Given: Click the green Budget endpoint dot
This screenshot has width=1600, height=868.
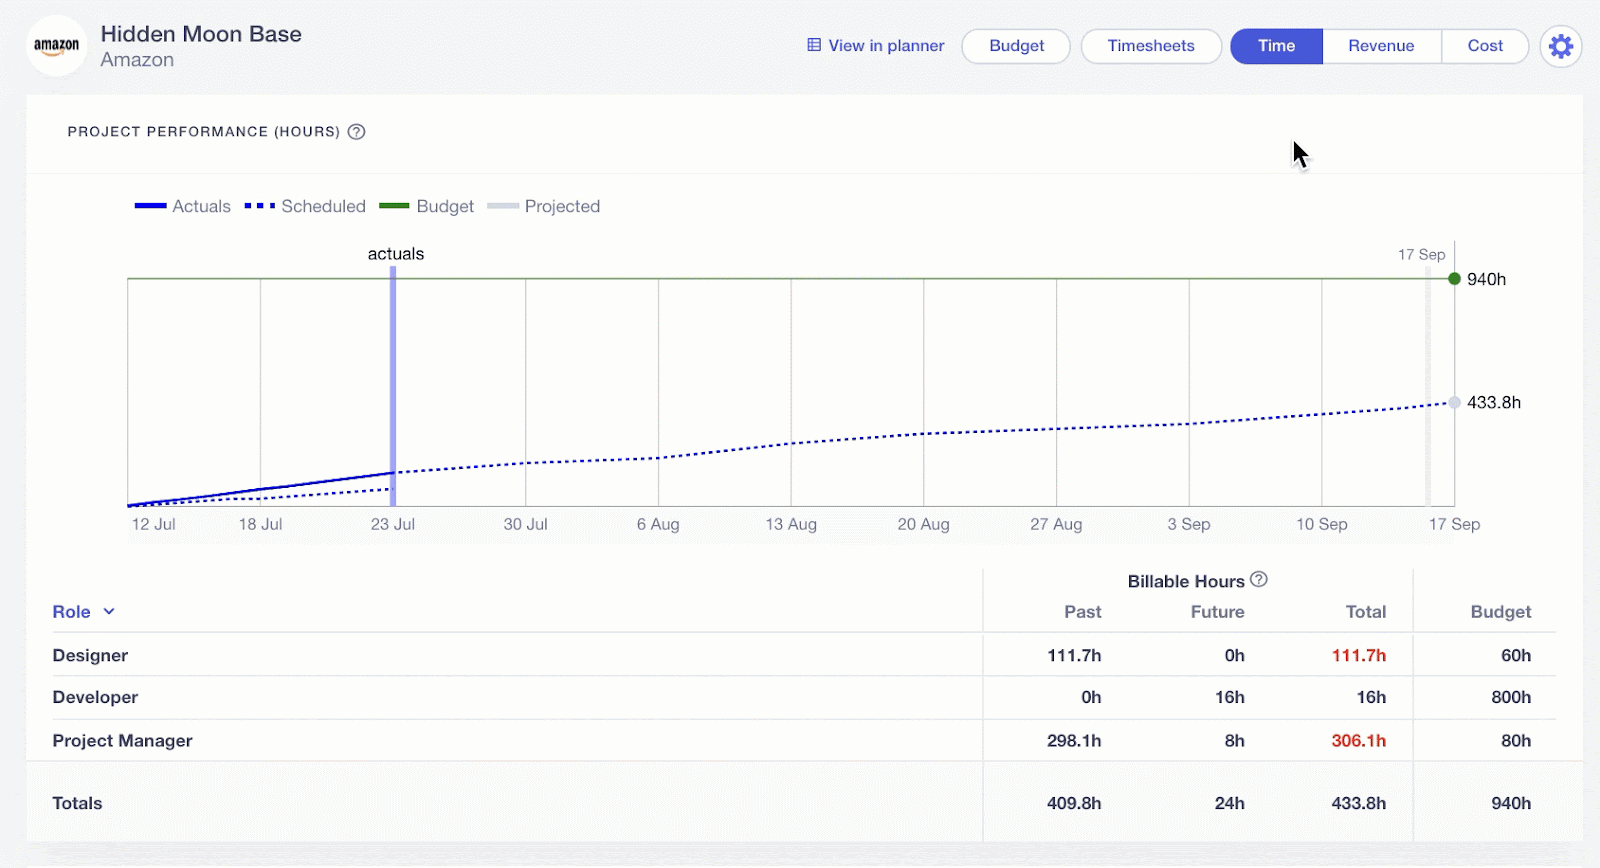Looking at the screenshot, I should (1454, 279).
